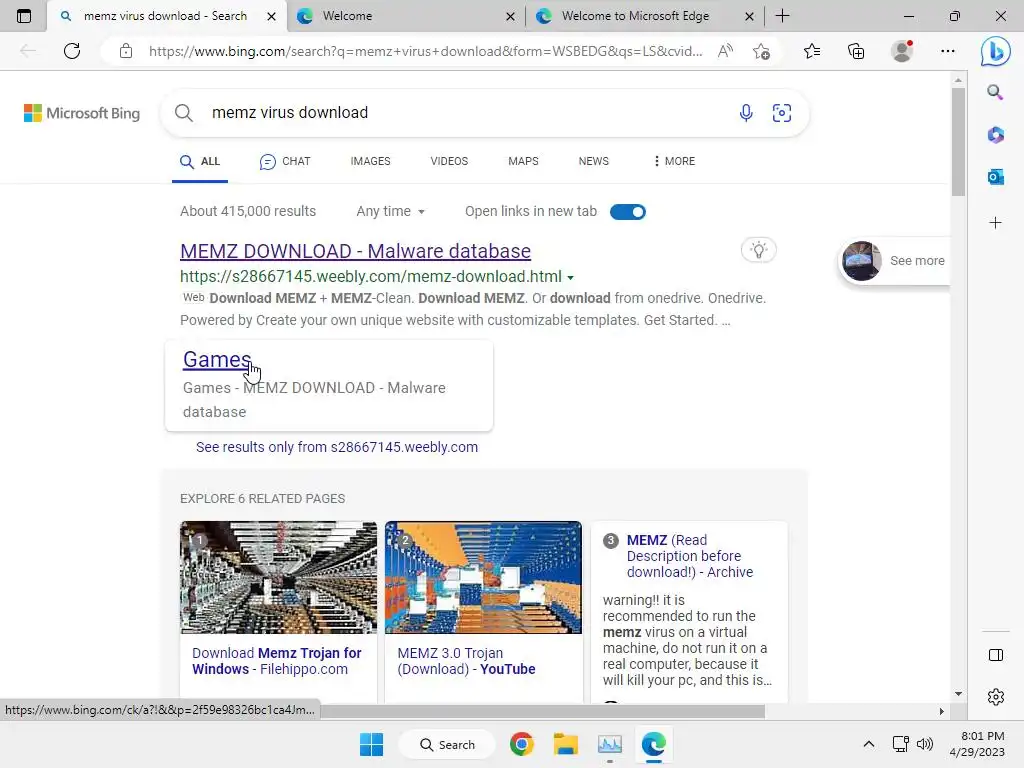Click the Filehippo card thumbnail image

tap(278, 577)
